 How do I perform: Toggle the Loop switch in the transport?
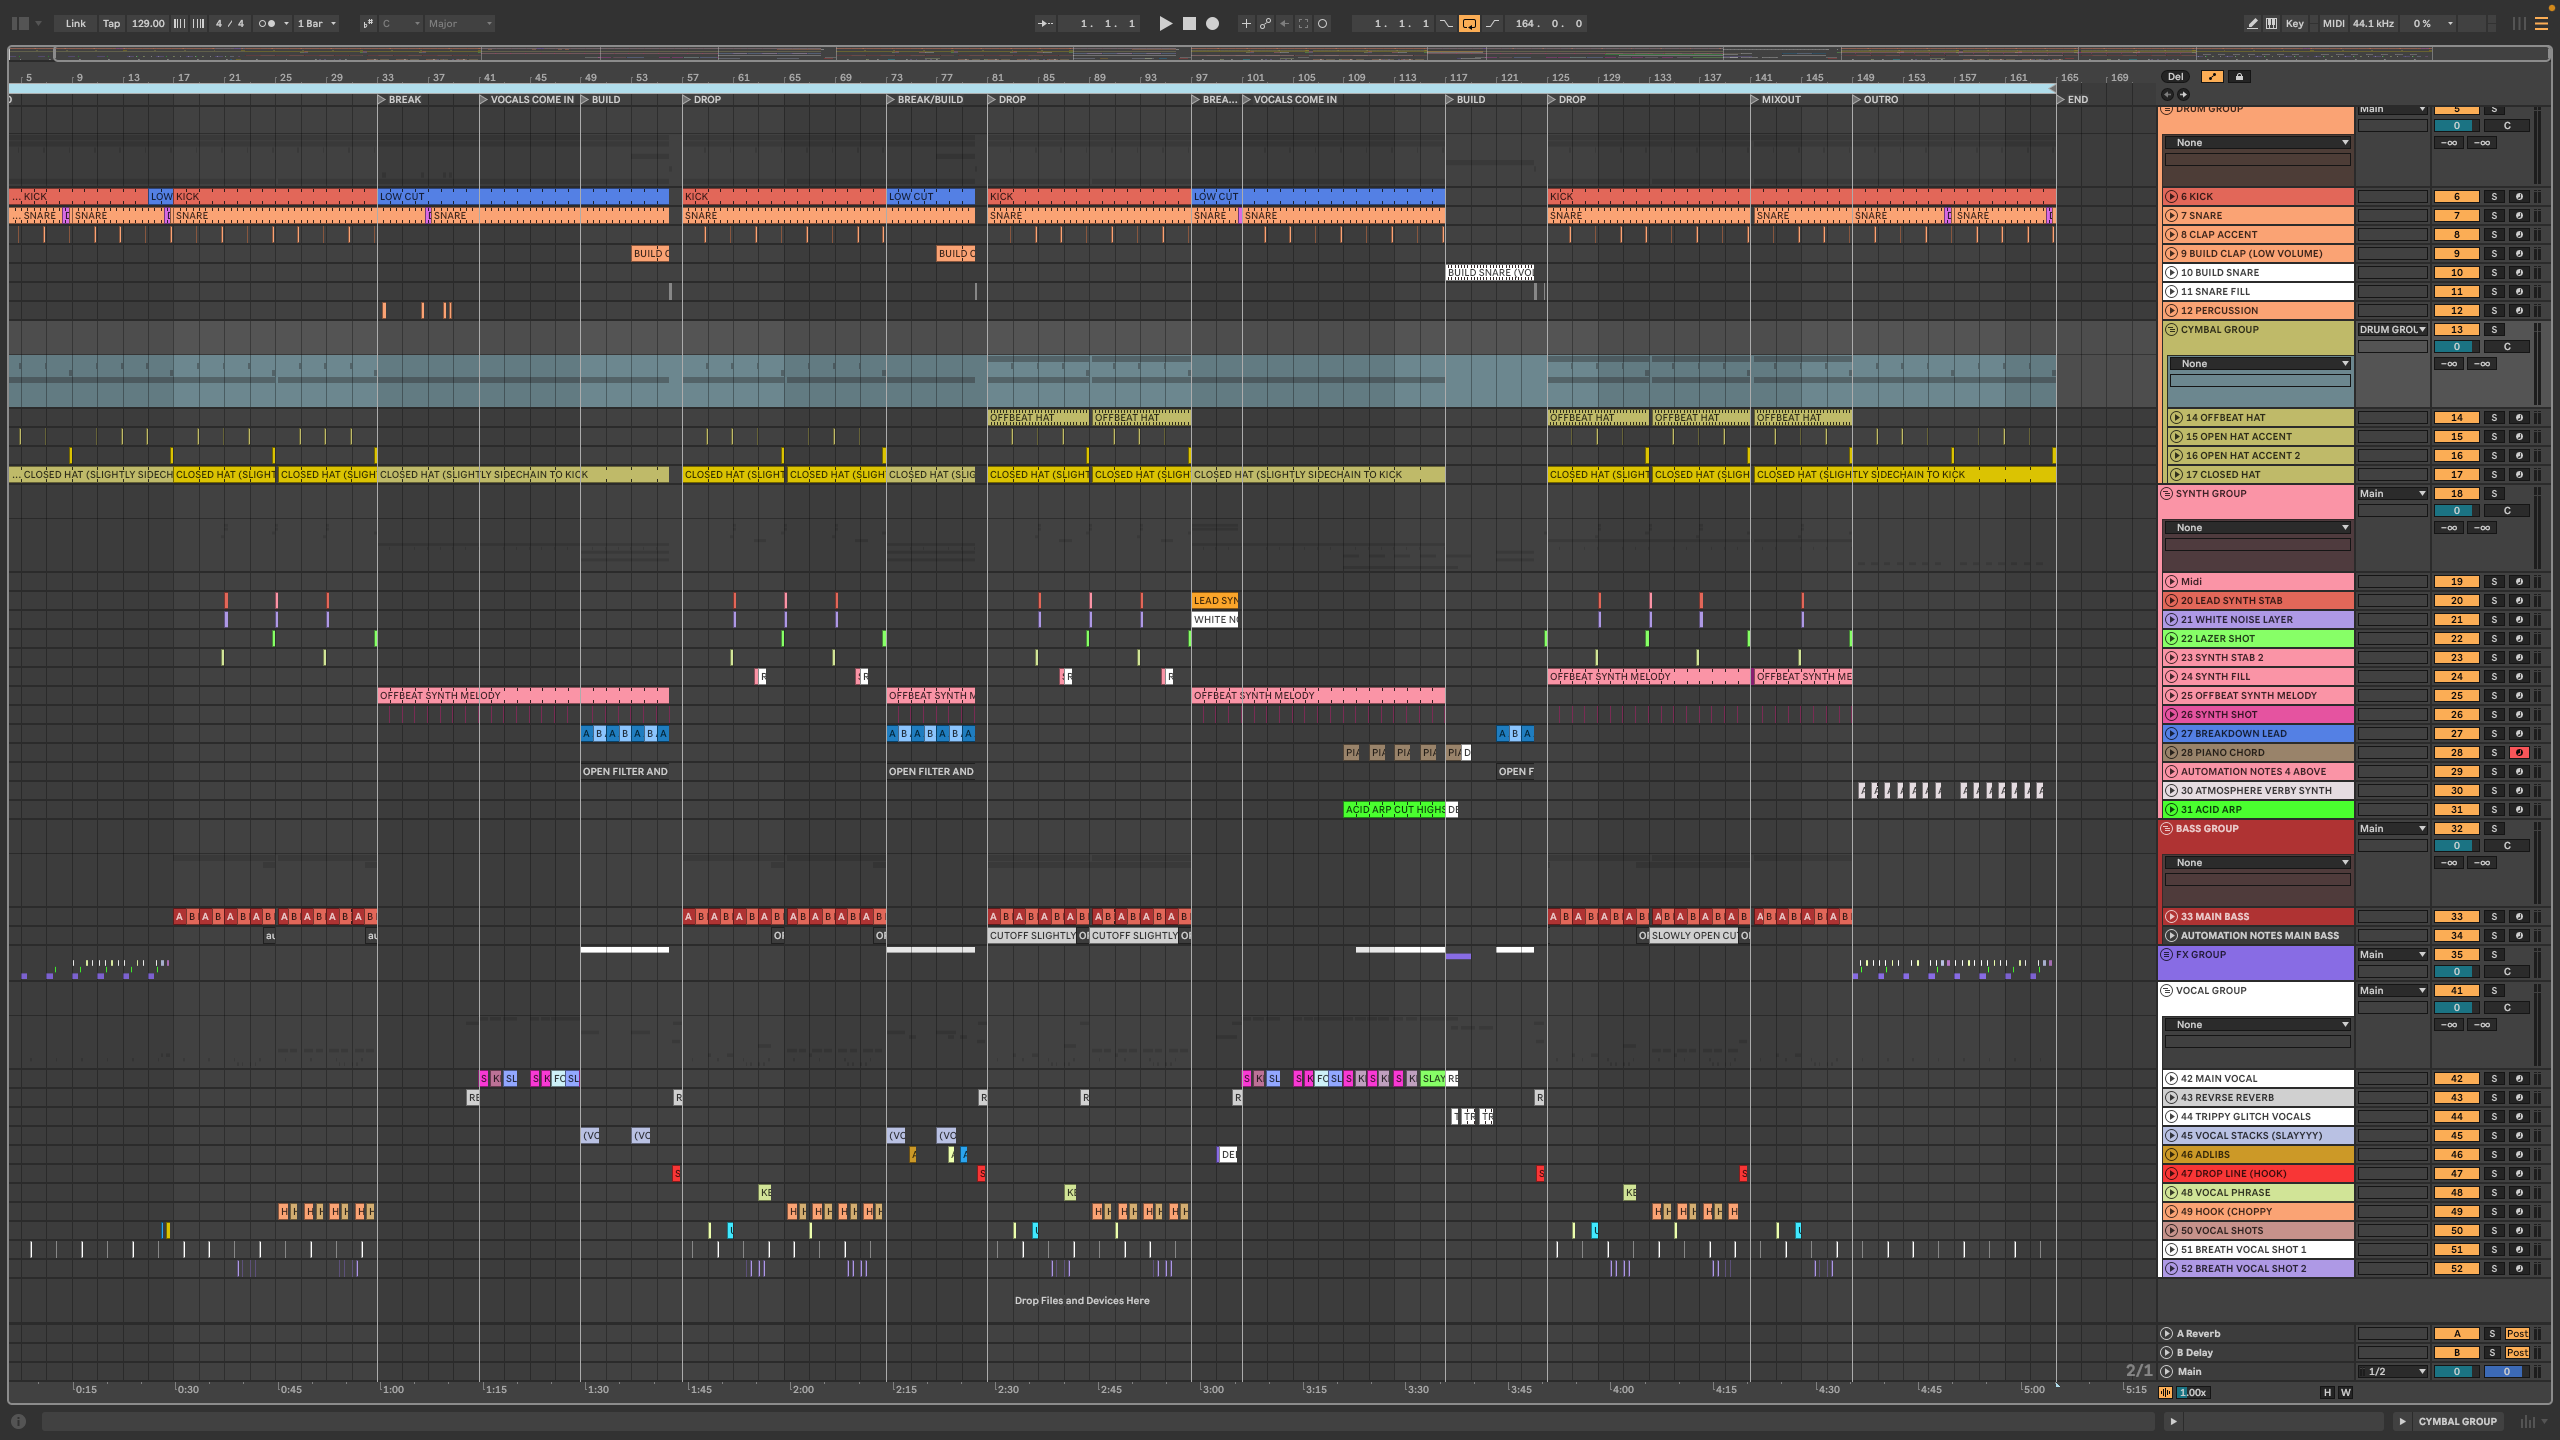1469,23
